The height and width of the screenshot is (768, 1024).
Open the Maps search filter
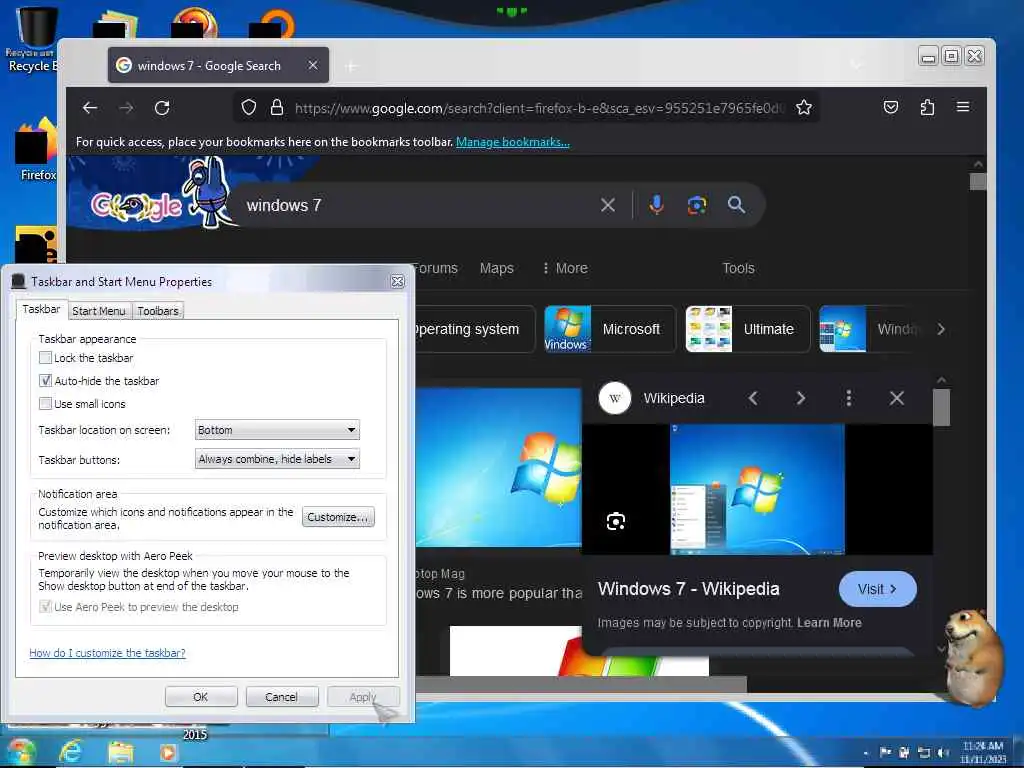coord(496,268)
